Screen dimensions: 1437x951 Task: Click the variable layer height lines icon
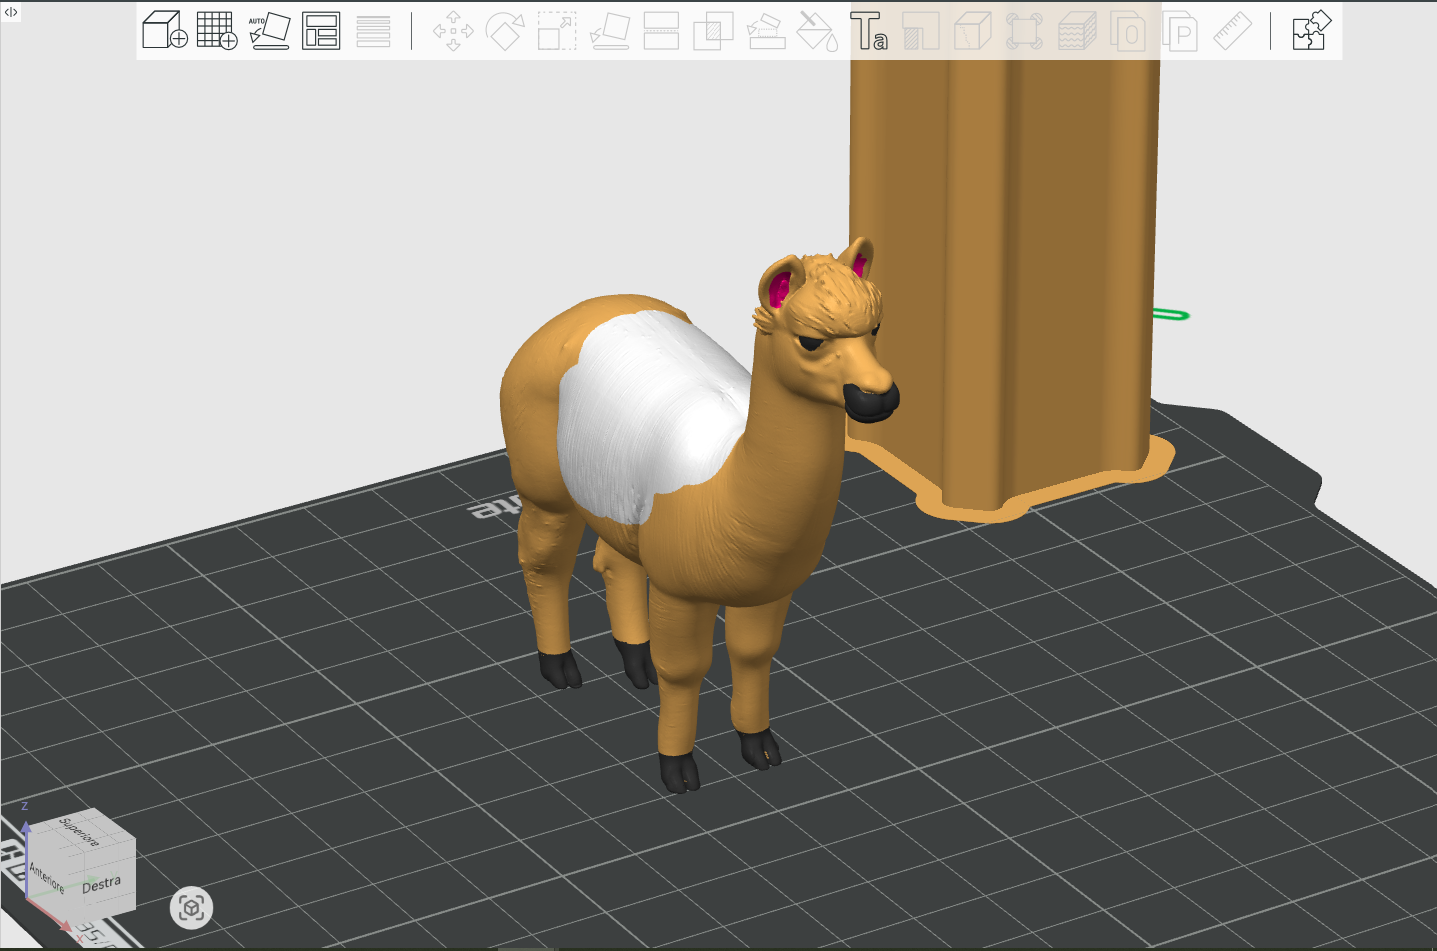pos(373,30)
